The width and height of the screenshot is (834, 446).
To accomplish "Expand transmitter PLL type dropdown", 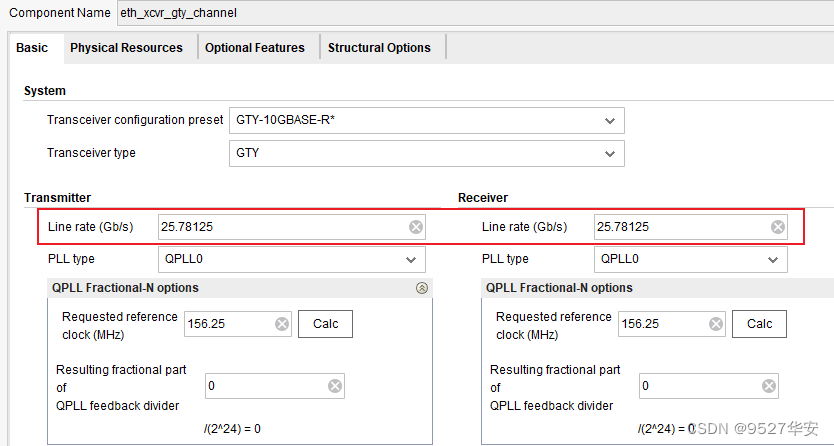I will tap(411, 260).
